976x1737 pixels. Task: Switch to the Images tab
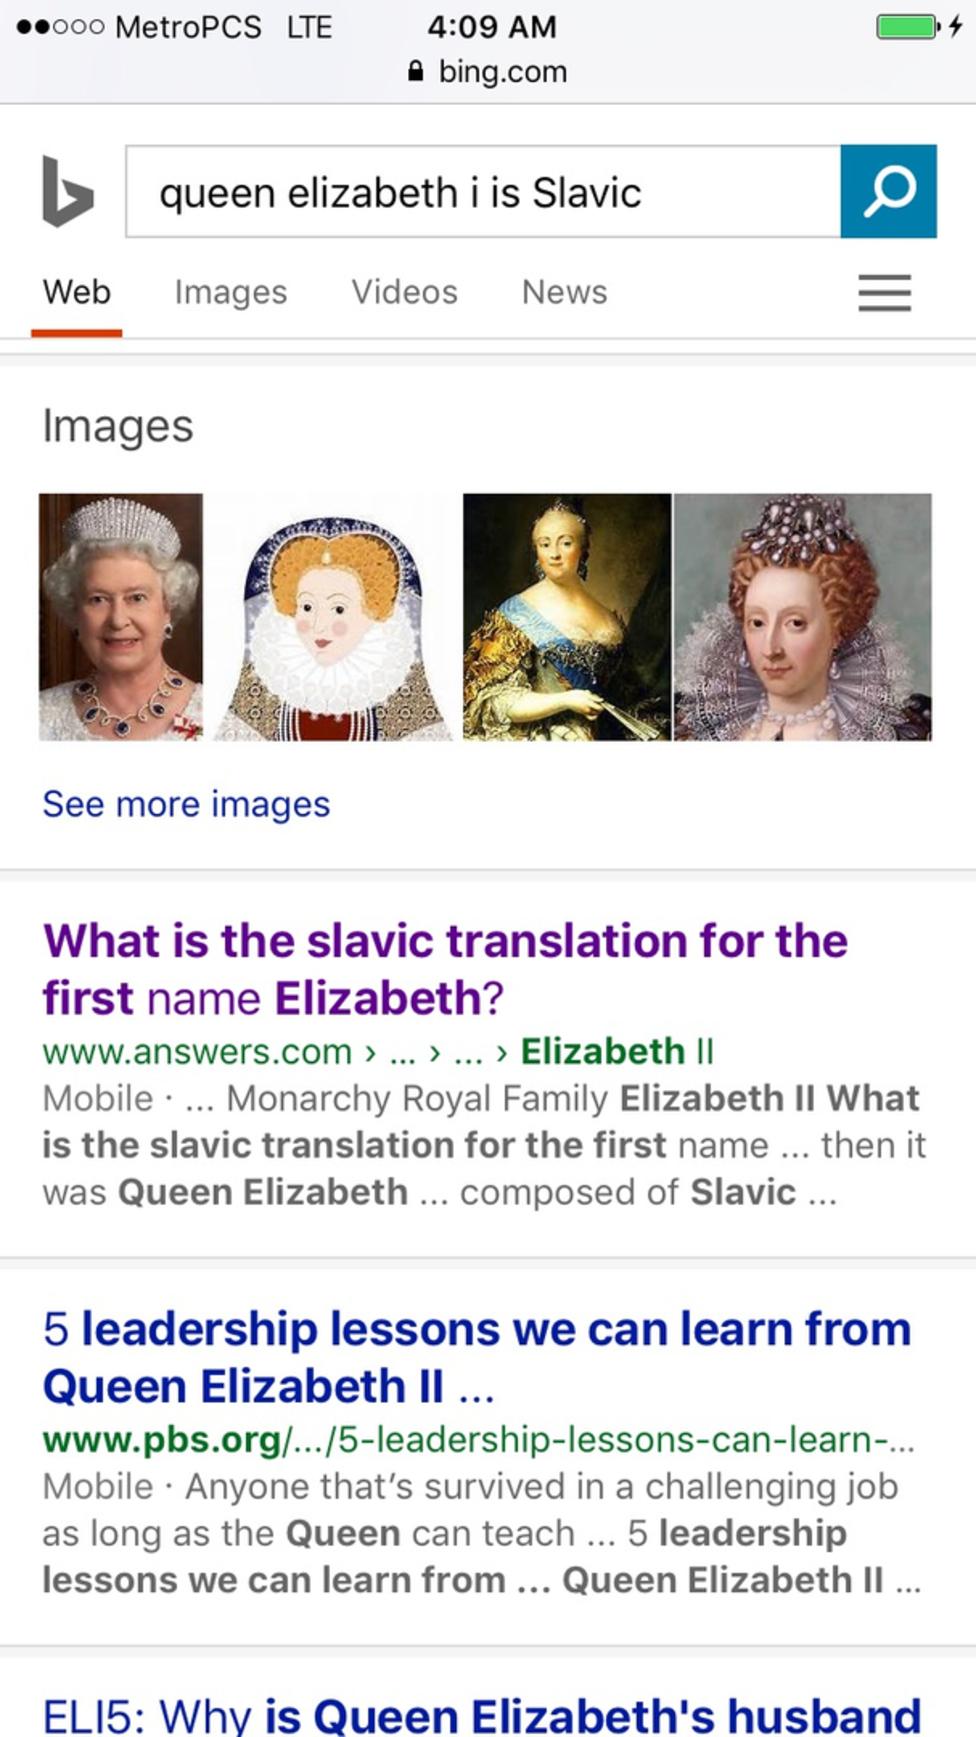[230, 292]
